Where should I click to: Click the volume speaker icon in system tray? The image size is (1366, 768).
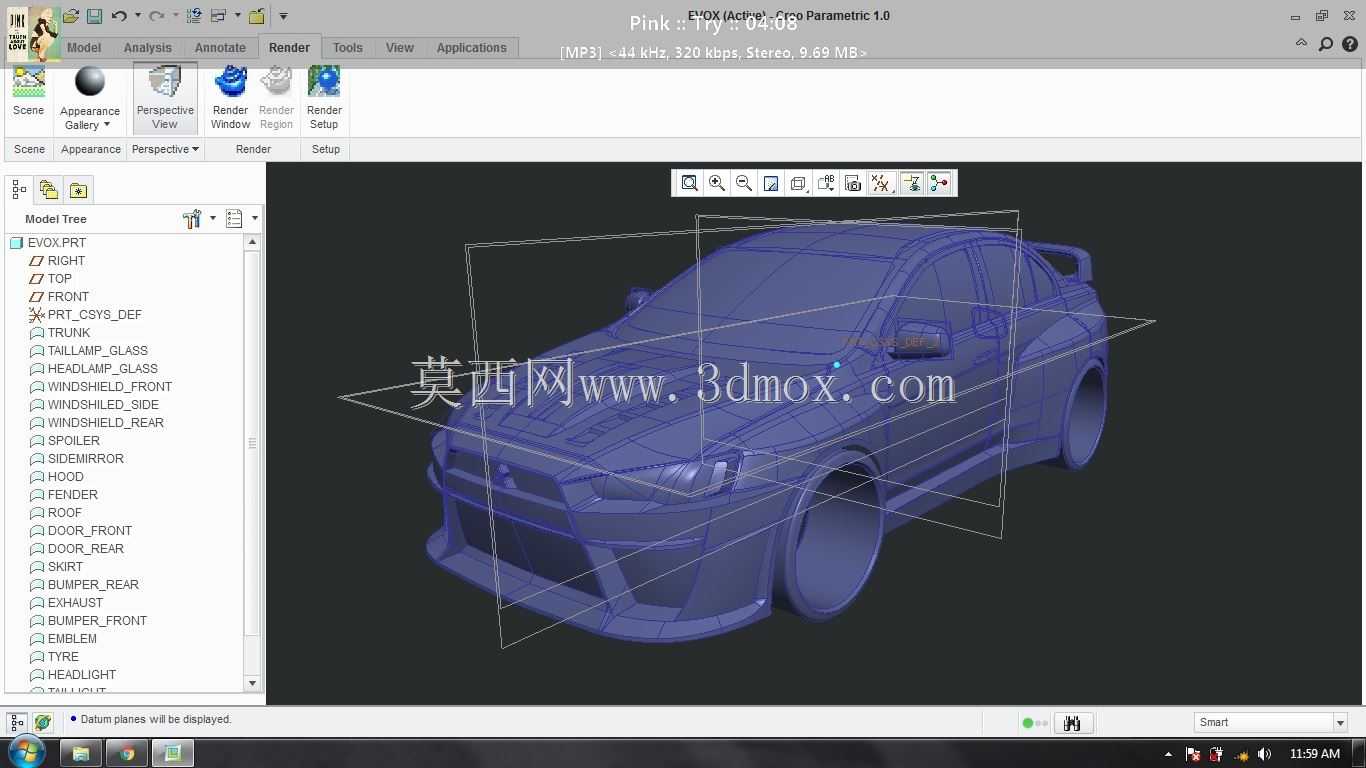pyautogui.click(x=1264, y=754)
